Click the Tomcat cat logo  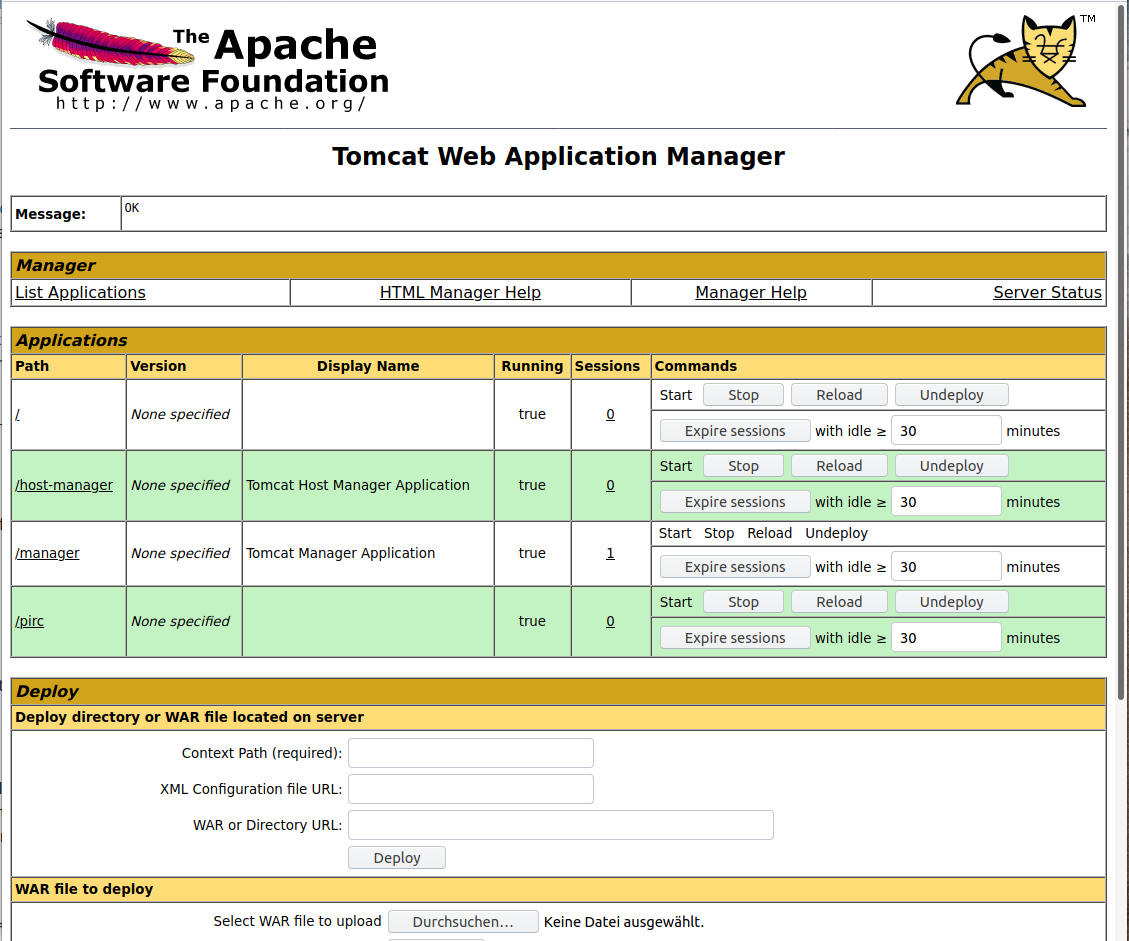click(x=1025, y=61)
